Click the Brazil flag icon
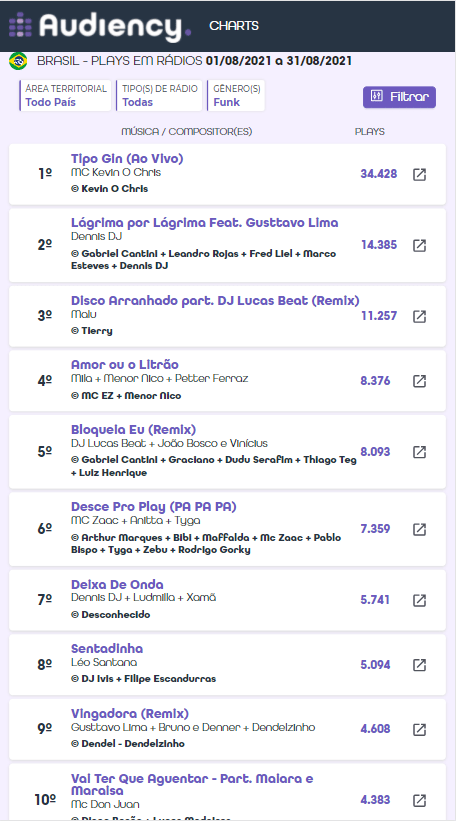The width and height of the screenshot is (456, 821). pos(18,61)
